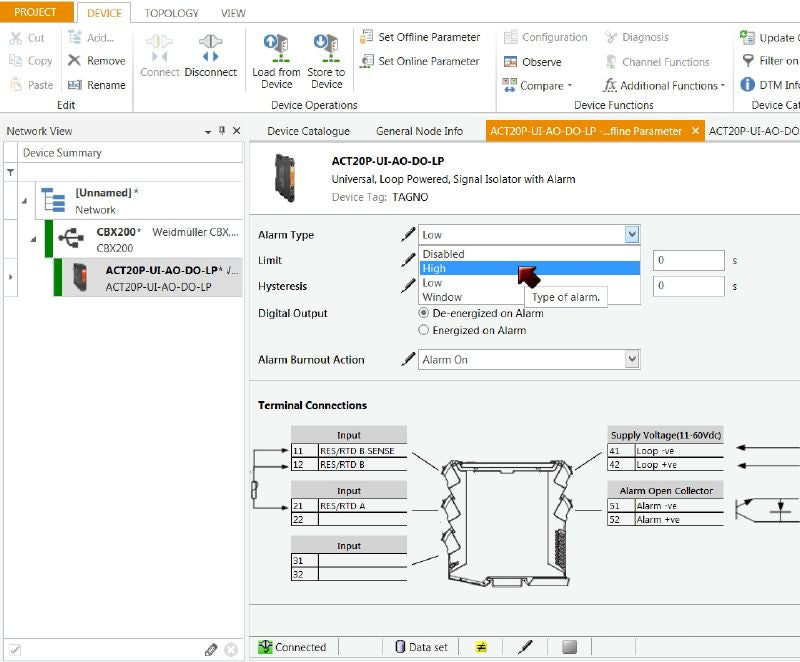Collapse the CBX200 tree node

tap(32, 239)
